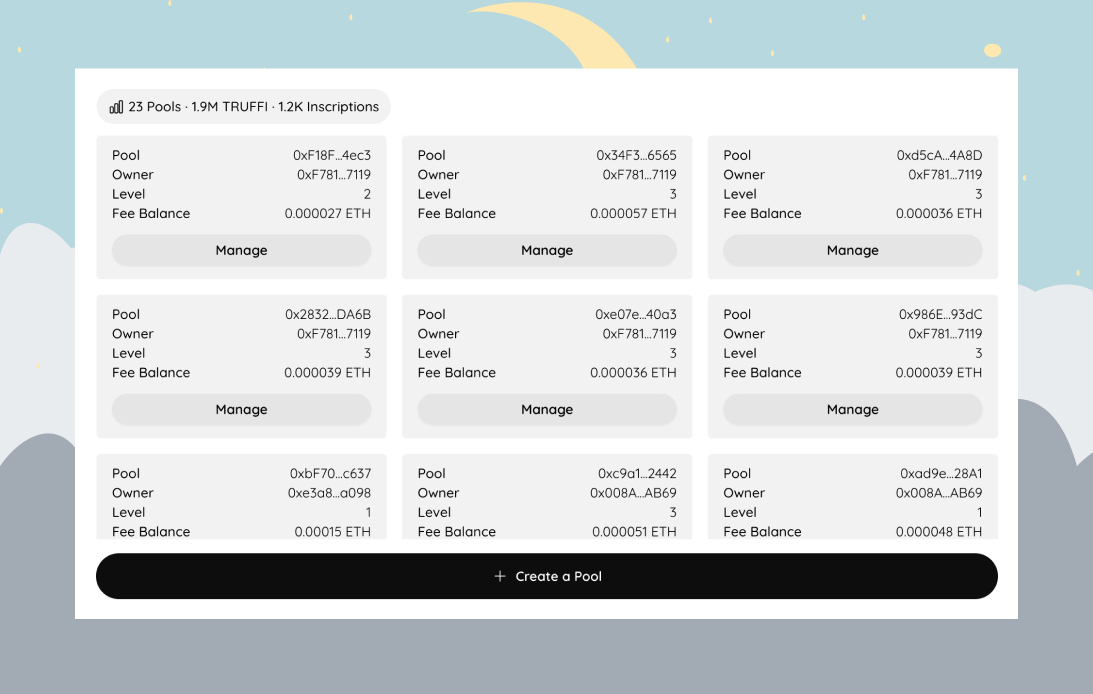Click pool address 0xF18F...4ec3
Viewport: 1093px width, 694px height.
(332, 155)
